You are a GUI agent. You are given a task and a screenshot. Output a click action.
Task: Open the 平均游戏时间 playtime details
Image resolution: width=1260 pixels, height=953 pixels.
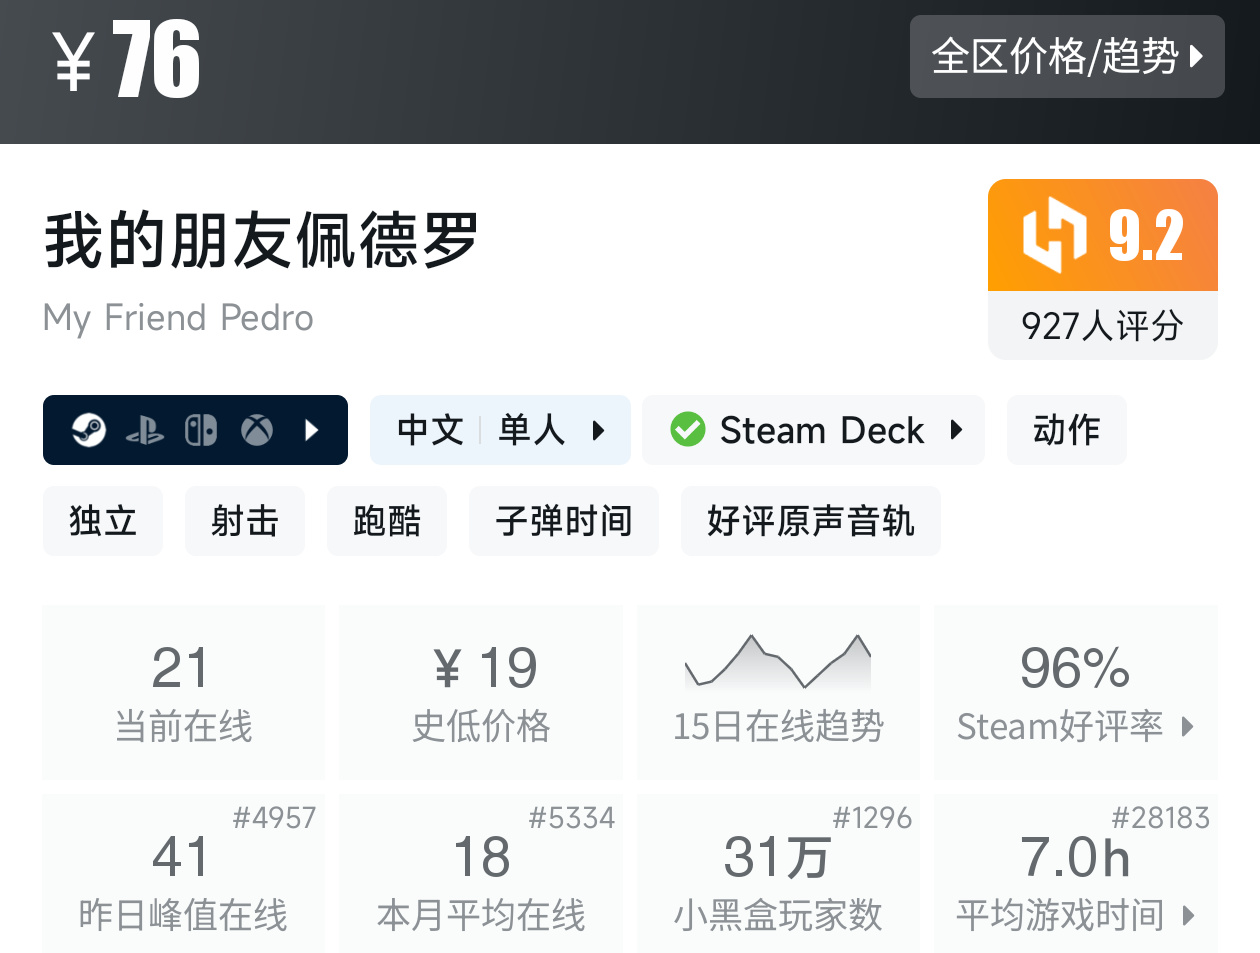(x=1075, y=914)
